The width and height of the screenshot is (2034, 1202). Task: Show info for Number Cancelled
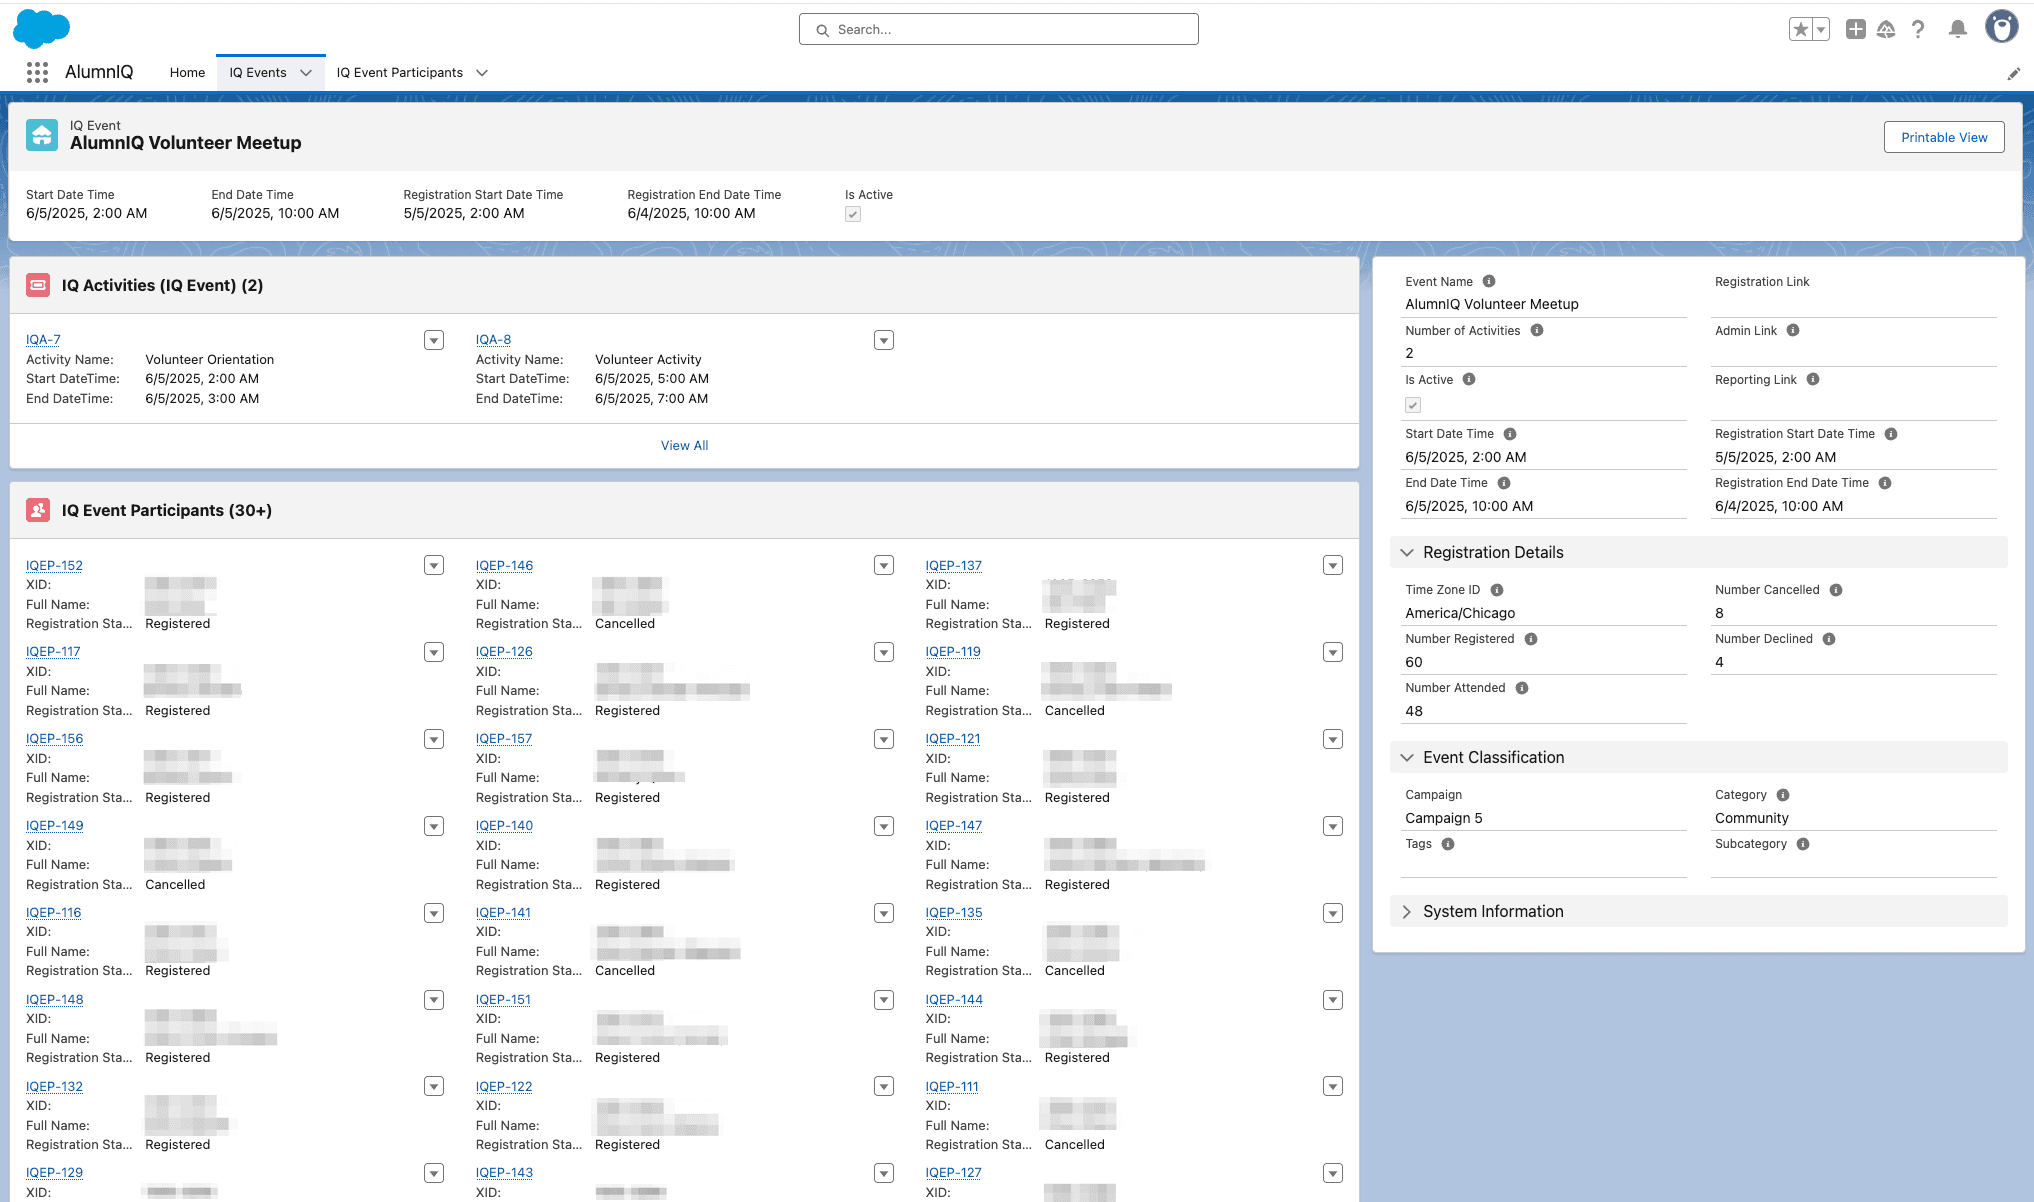click(1836, 589)
